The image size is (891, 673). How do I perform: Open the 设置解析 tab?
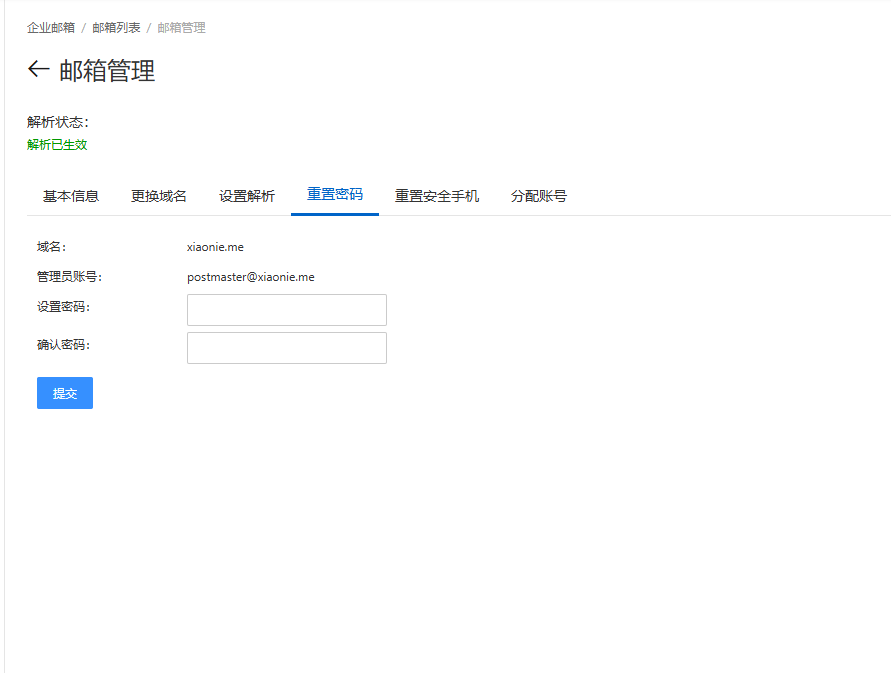pos(246,196)
